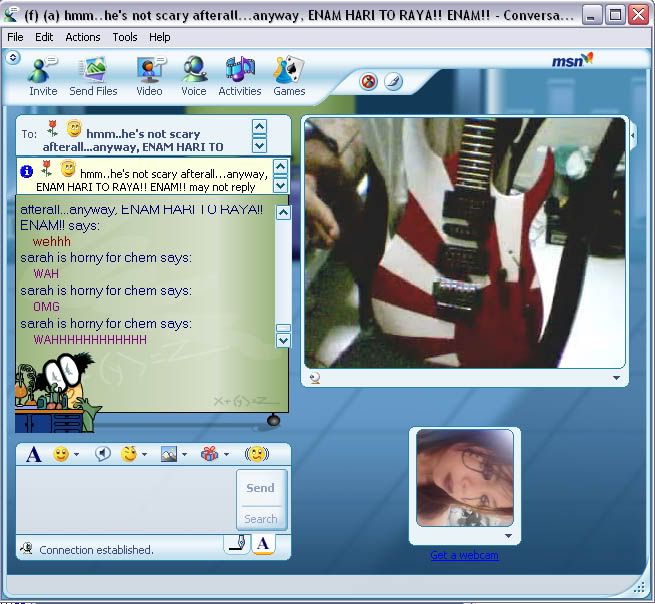This screenshot has height=604, width=655.
Task: Open the Activities icon
Action: (x=239, y=75)
